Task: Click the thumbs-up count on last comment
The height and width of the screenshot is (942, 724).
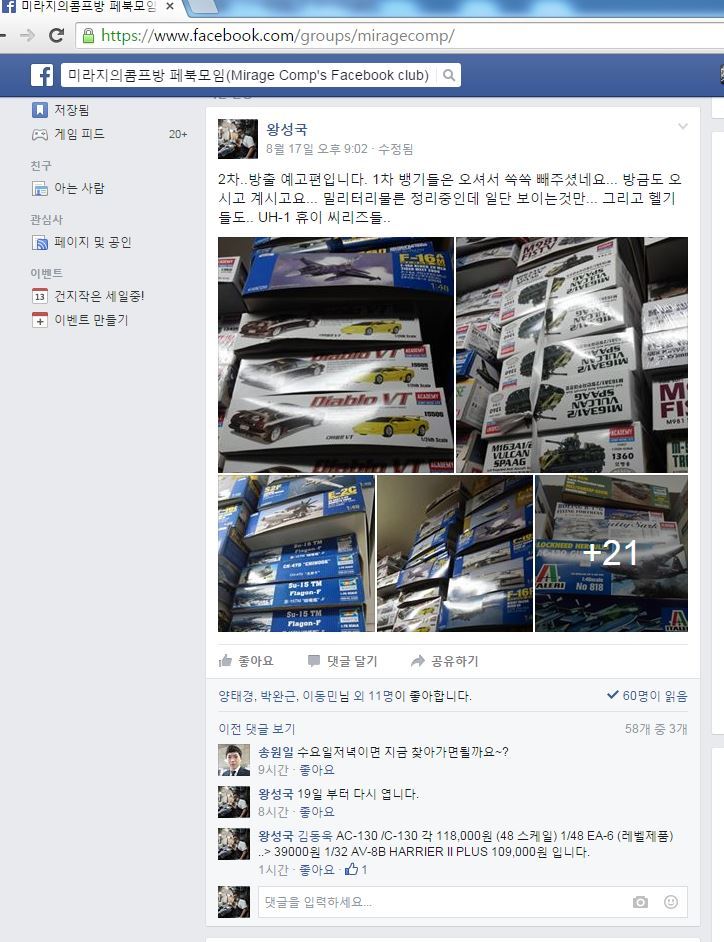Action: pos(356,869)
